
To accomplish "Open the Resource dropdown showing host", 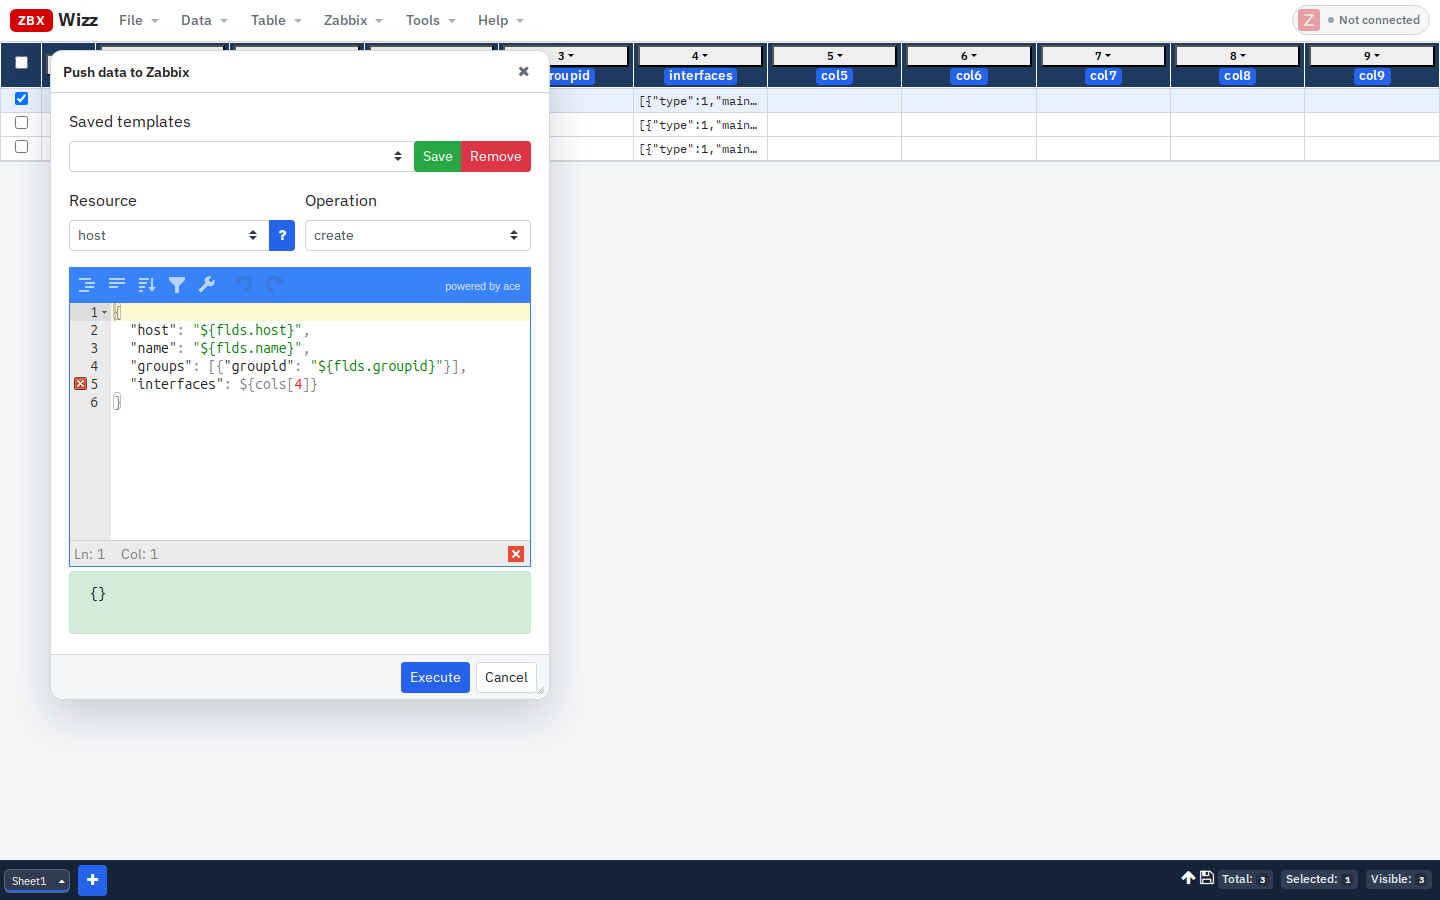I will coord(169,235).
